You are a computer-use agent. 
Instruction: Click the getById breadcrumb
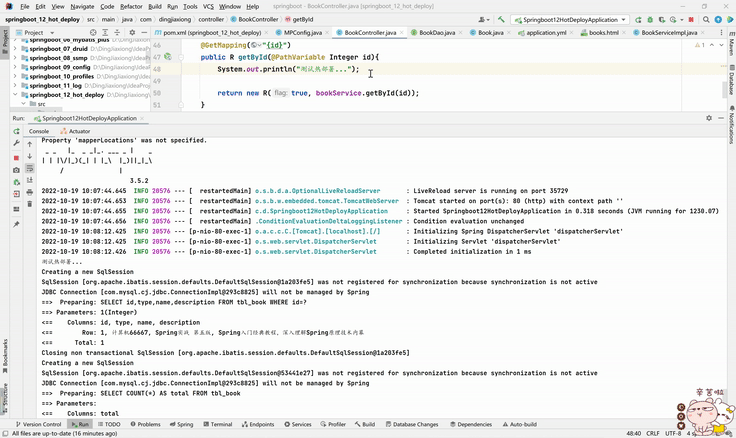coord(299,19)
